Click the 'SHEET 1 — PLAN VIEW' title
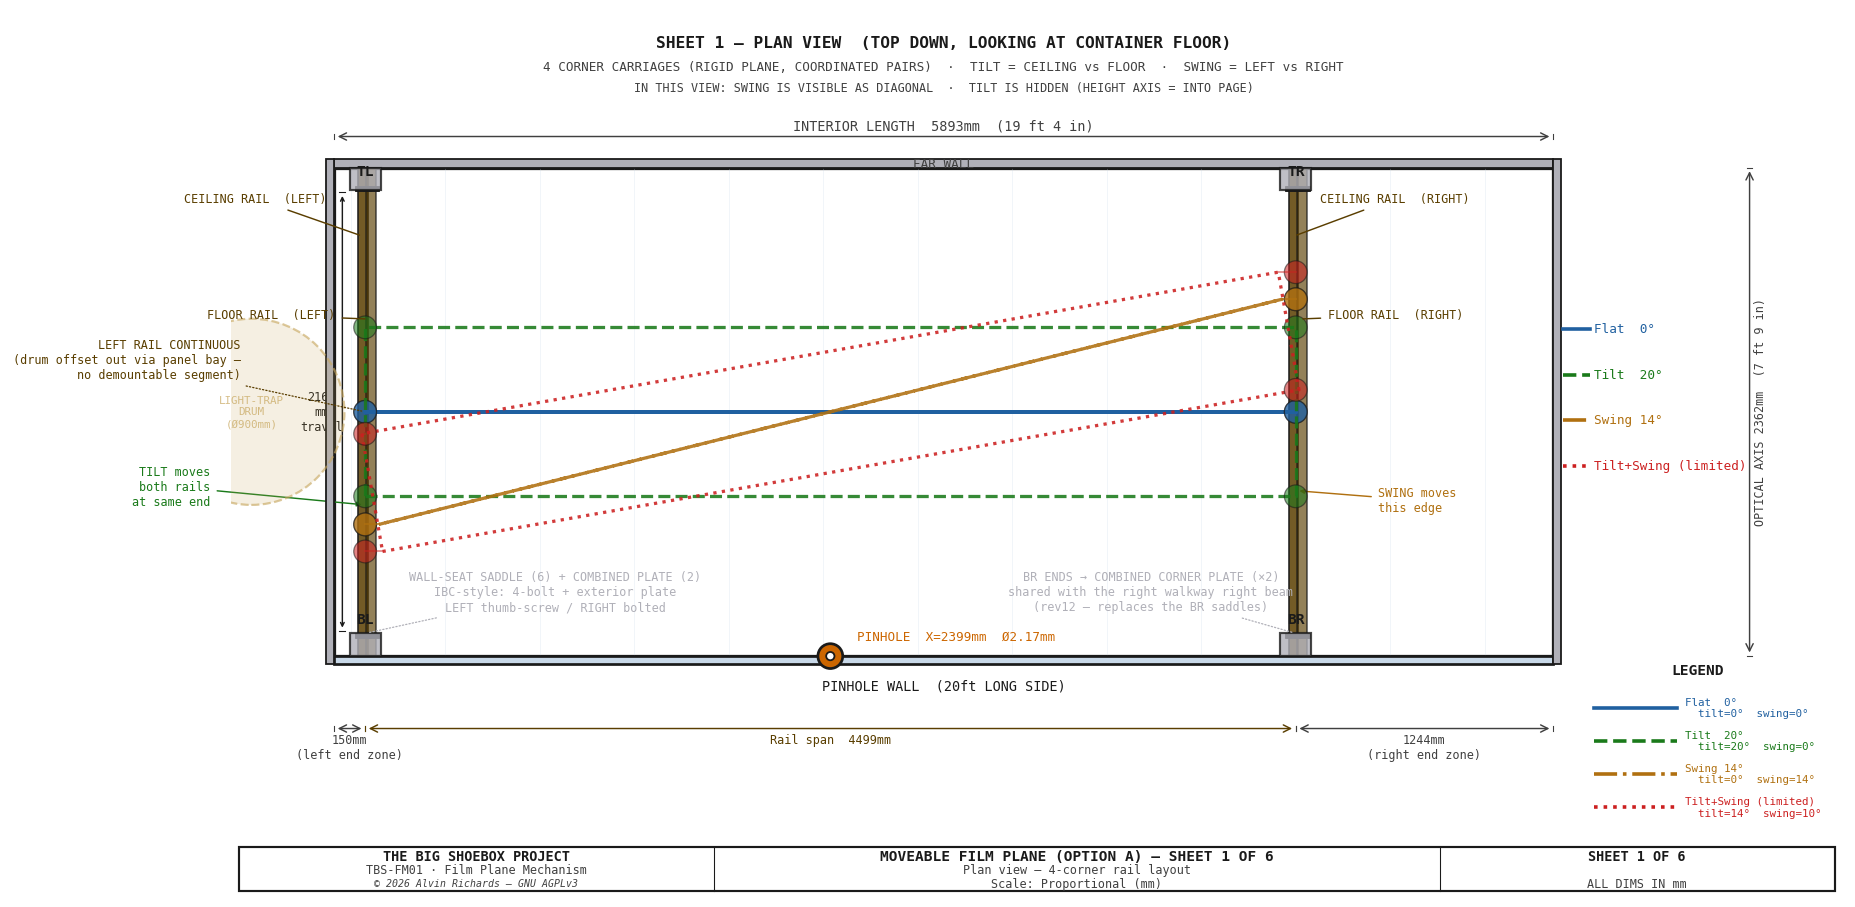Viewport: 1855px width, 907px height. (943, 43)
